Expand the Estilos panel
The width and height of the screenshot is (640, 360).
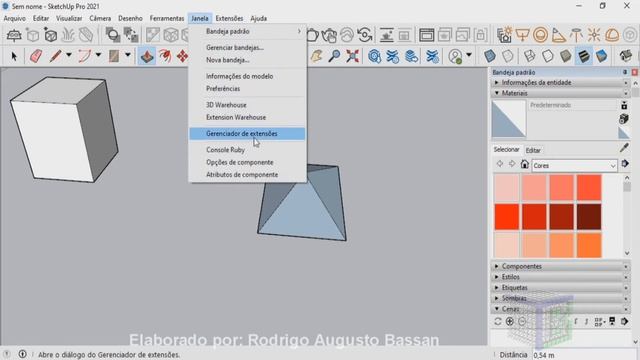560,277
